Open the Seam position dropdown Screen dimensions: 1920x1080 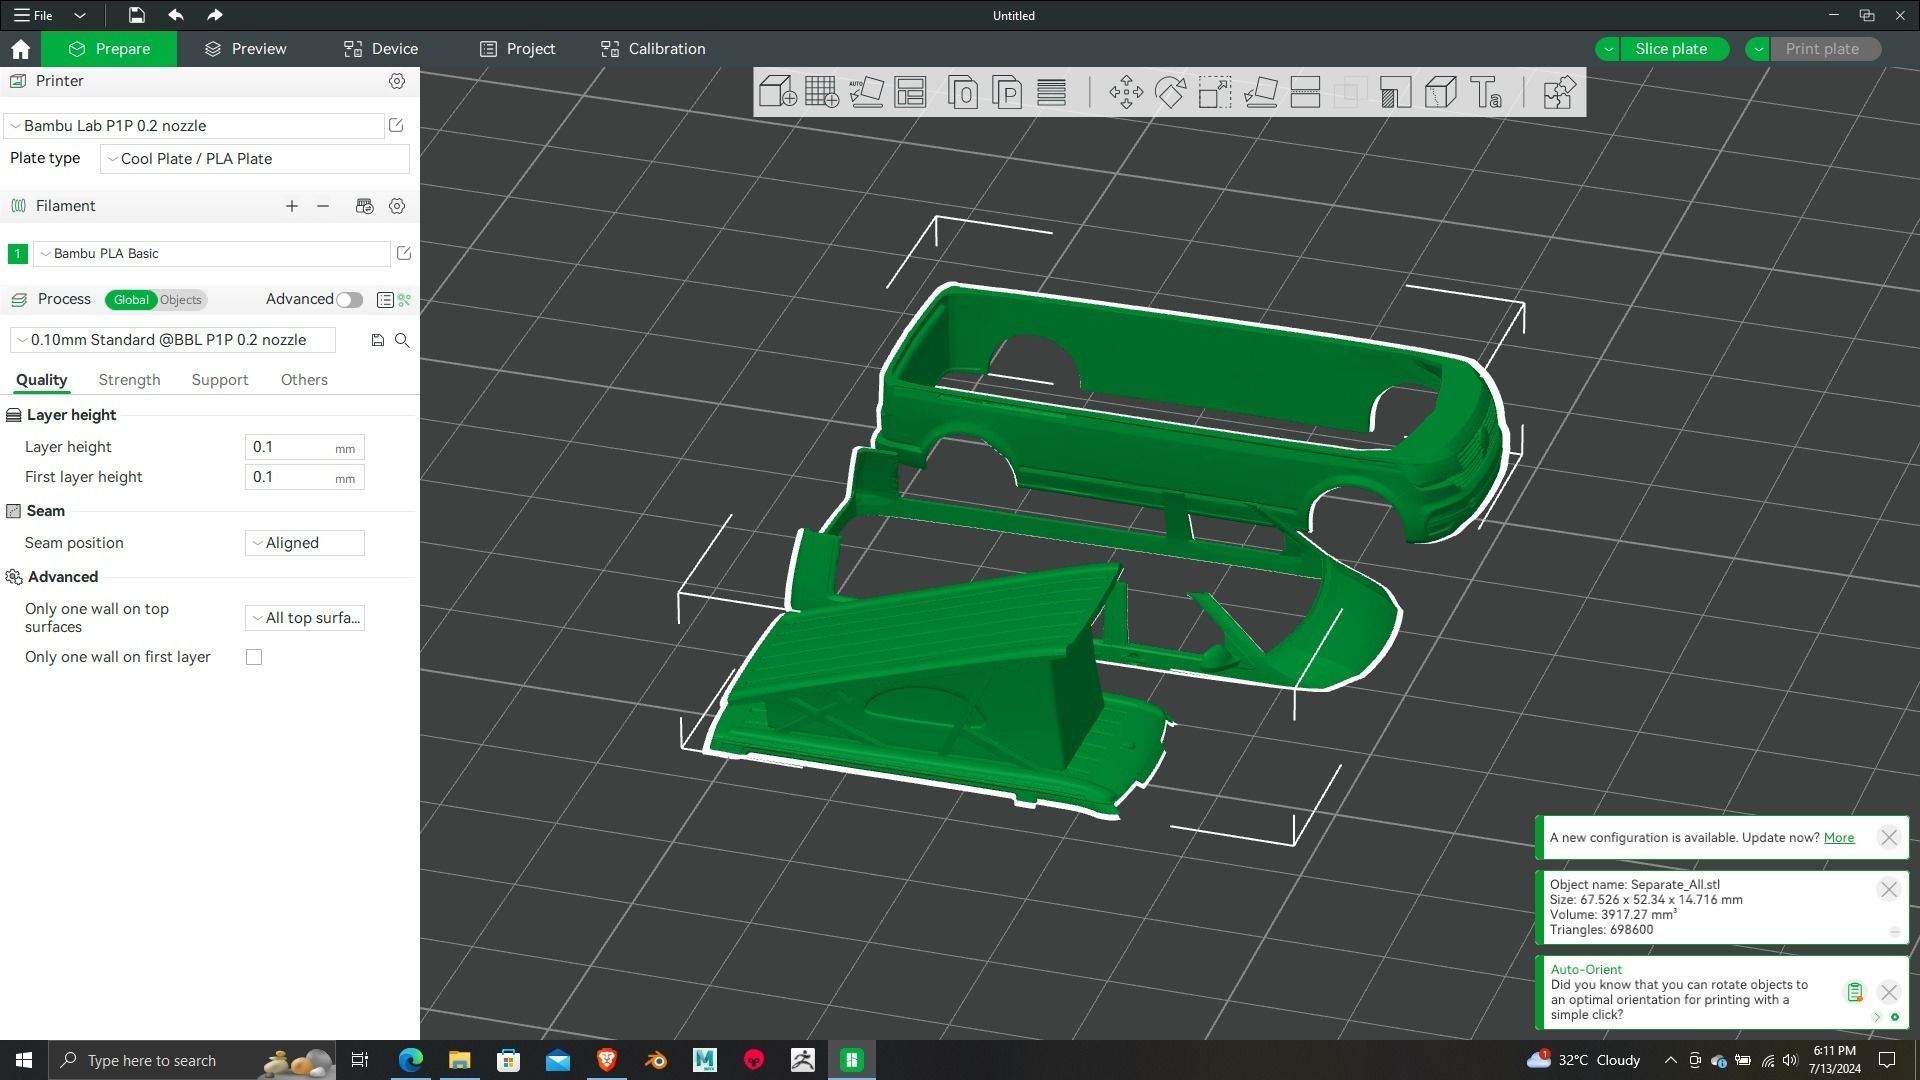pos(304,543)
